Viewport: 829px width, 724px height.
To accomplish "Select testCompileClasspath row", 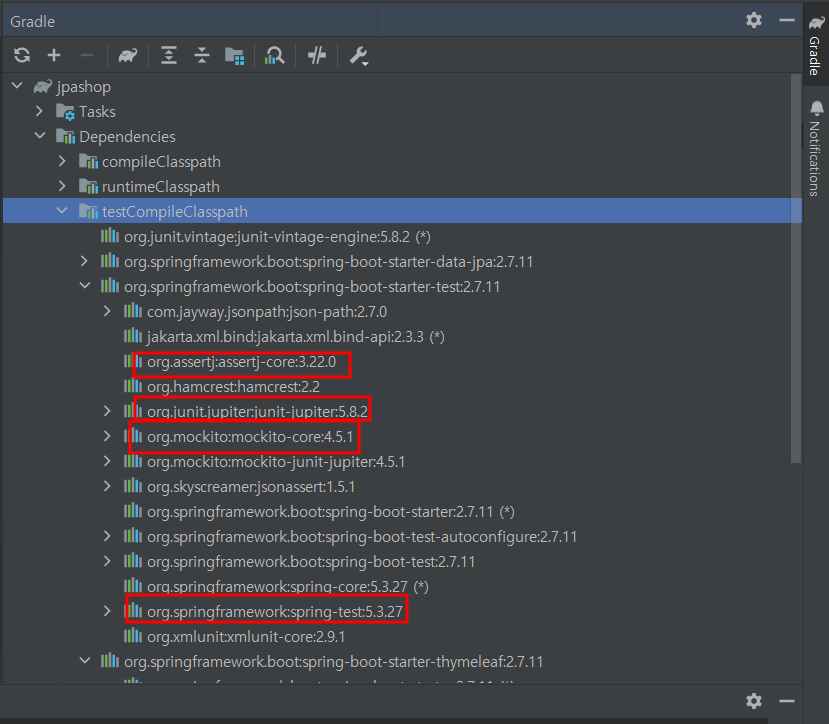I will [402, 211].
